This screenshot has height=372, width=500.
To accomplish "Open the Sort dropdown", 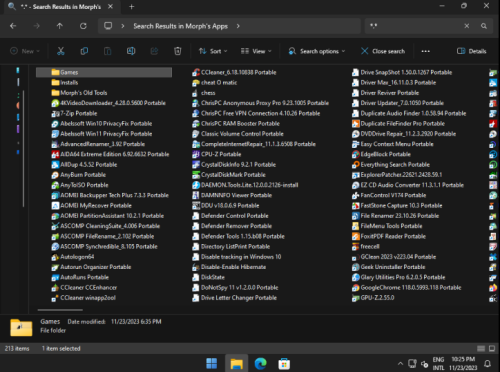I will pos(213,51).
